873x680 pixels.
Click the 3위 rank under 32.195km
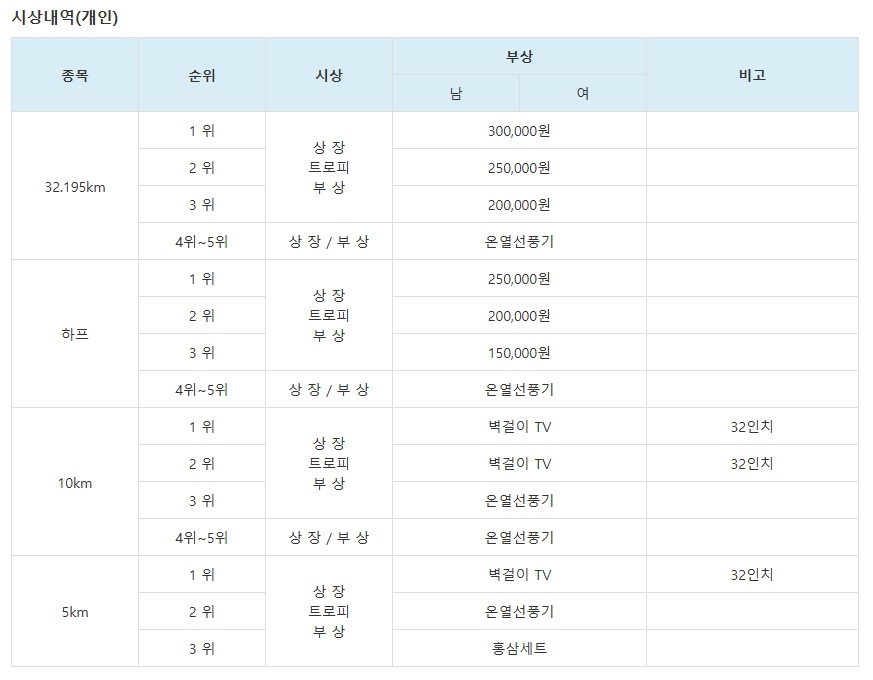[202, 205]
